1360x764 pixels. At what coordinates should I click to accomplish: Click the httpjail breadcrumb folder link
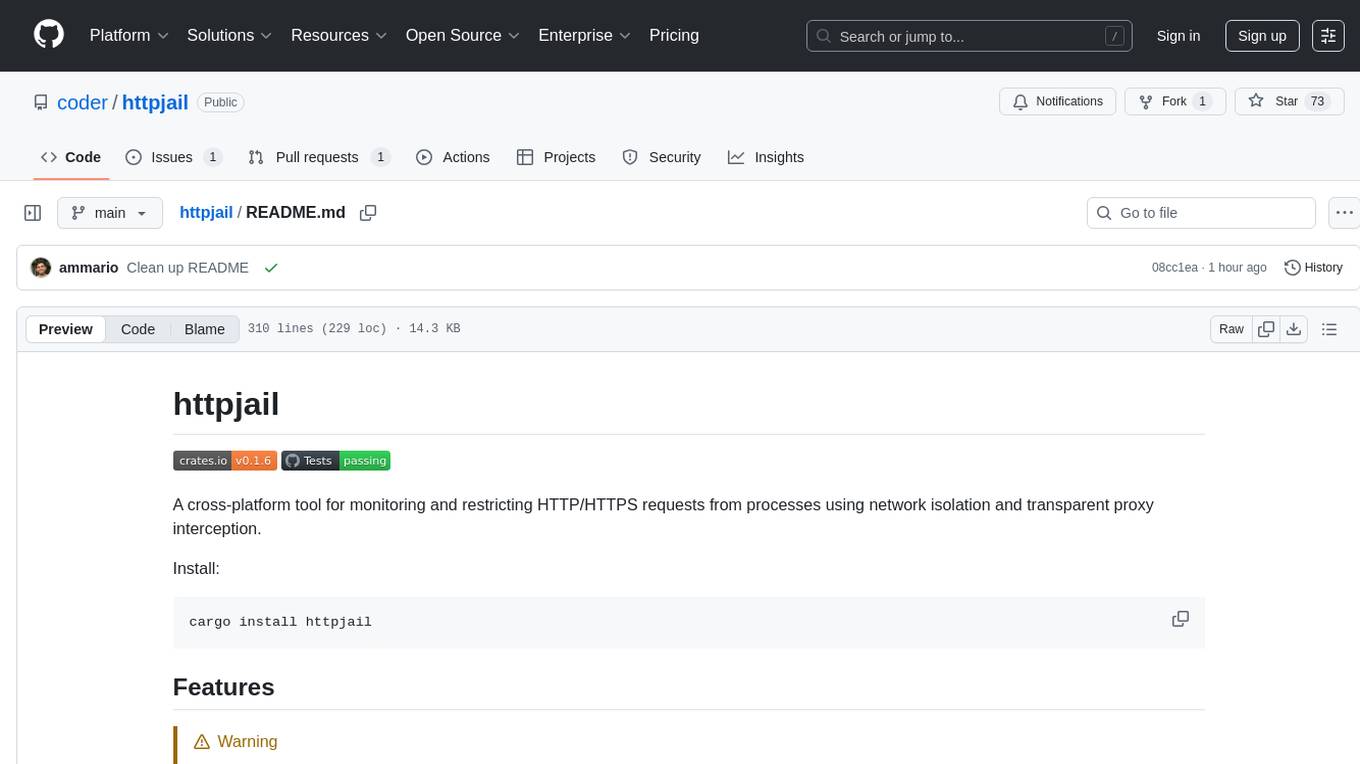click(x=206, y=212)
